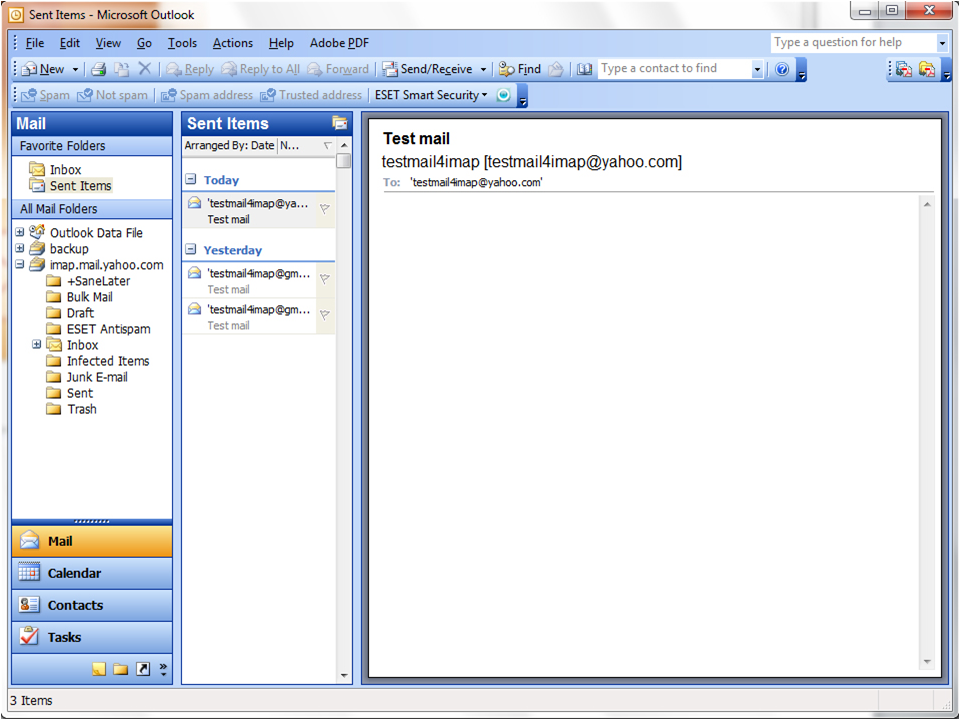960x720 pixels.
Task: Open the Address Book icon
Action: 585,69
